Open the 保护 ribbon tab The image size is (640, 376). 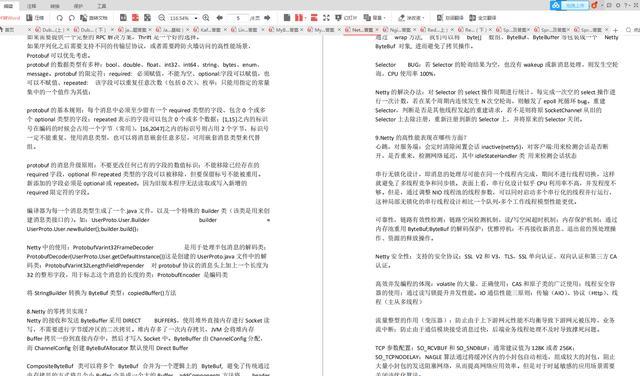78,6
